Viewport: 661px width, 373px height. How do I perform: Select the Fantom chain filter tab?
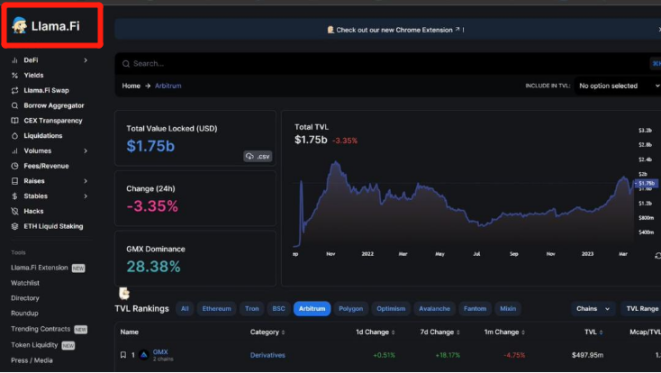tap(475, 309)
